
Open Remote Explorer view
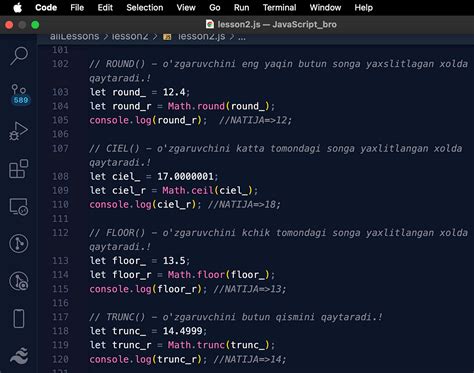[19, 207]
